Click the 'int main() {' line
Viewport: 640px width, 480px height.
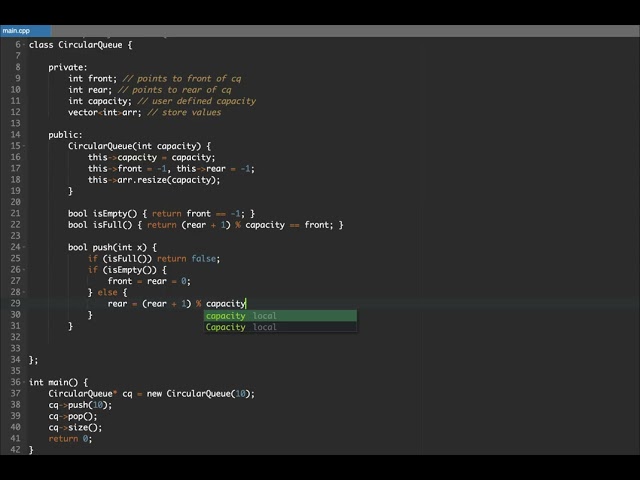(58, 382)
